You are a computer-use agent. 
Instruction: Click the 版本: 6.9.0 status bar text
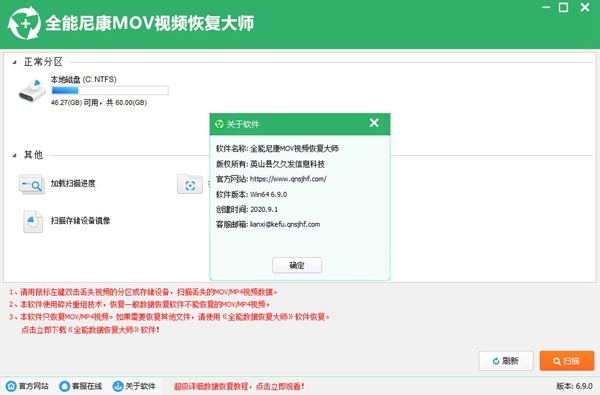pos(574,386)
